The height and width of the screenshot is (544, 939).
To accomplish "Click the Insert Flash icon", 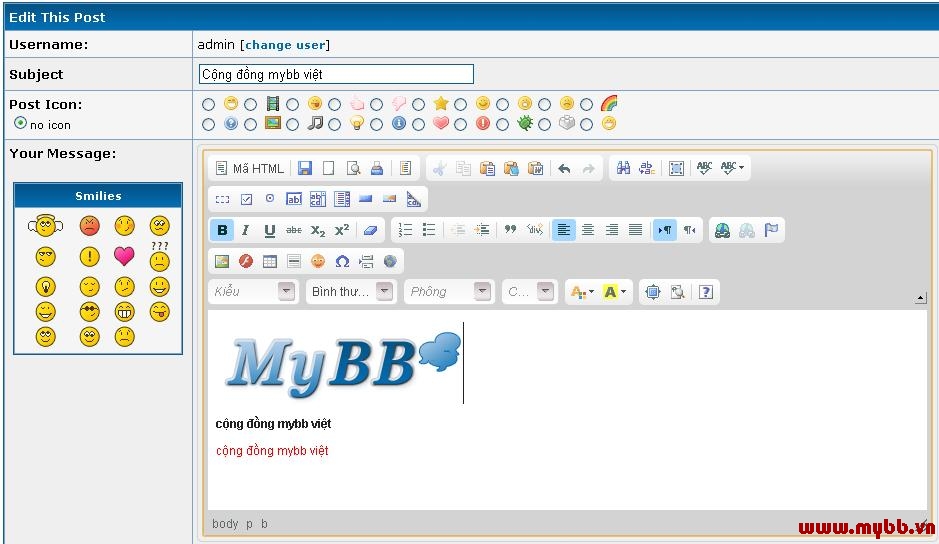I will 246,261.
